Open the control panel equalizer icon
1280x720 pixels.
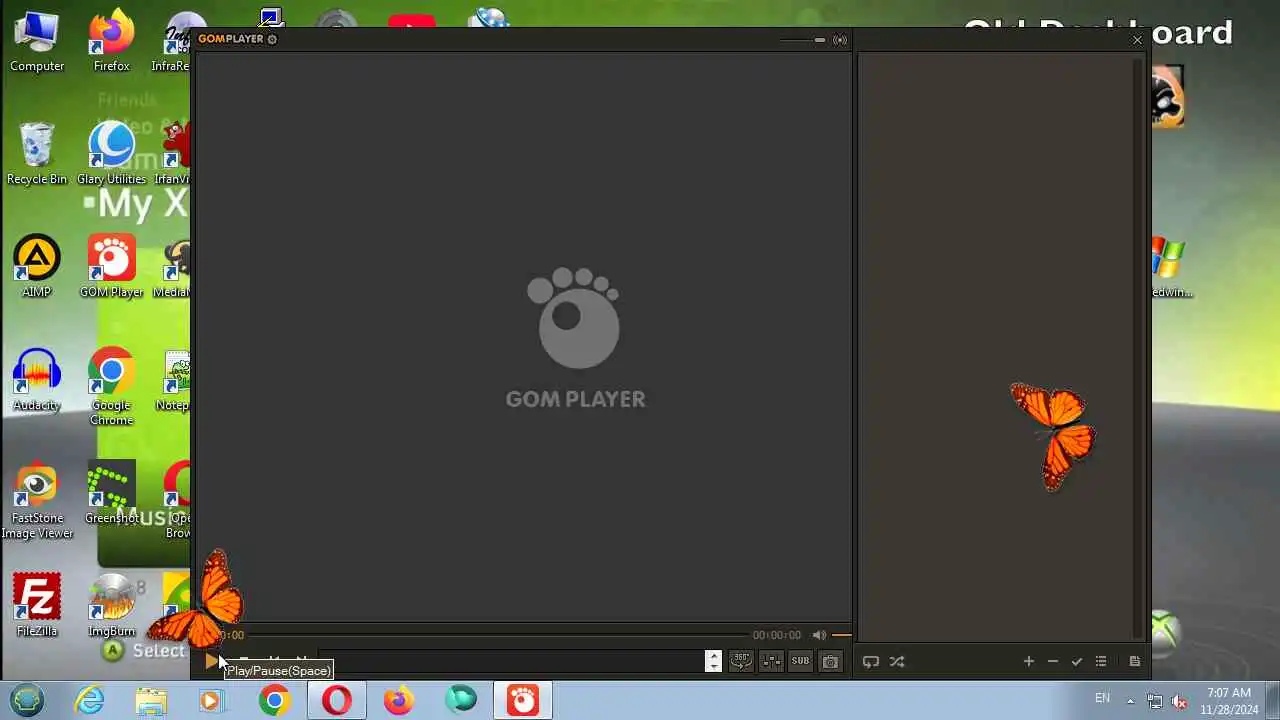(x=771, y=661)
